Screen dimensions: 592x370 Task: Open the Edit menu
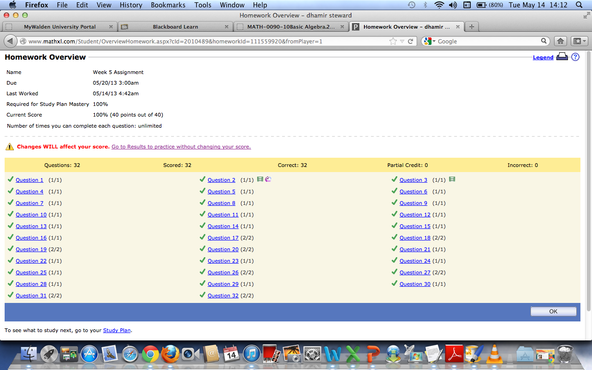point(82,5)
